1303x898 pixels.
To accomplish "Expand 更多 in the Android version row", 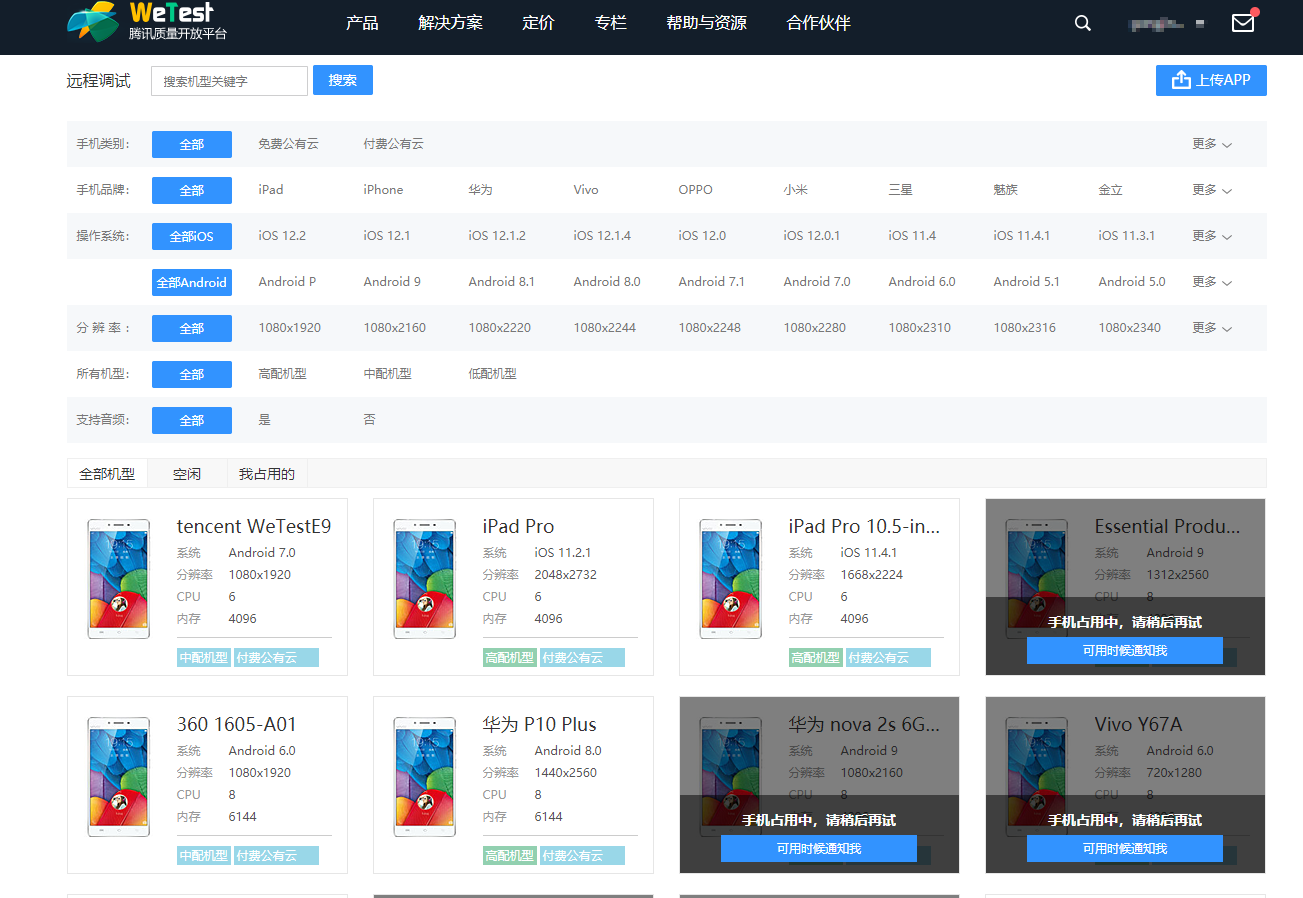I will click(x=1212, y=282).
